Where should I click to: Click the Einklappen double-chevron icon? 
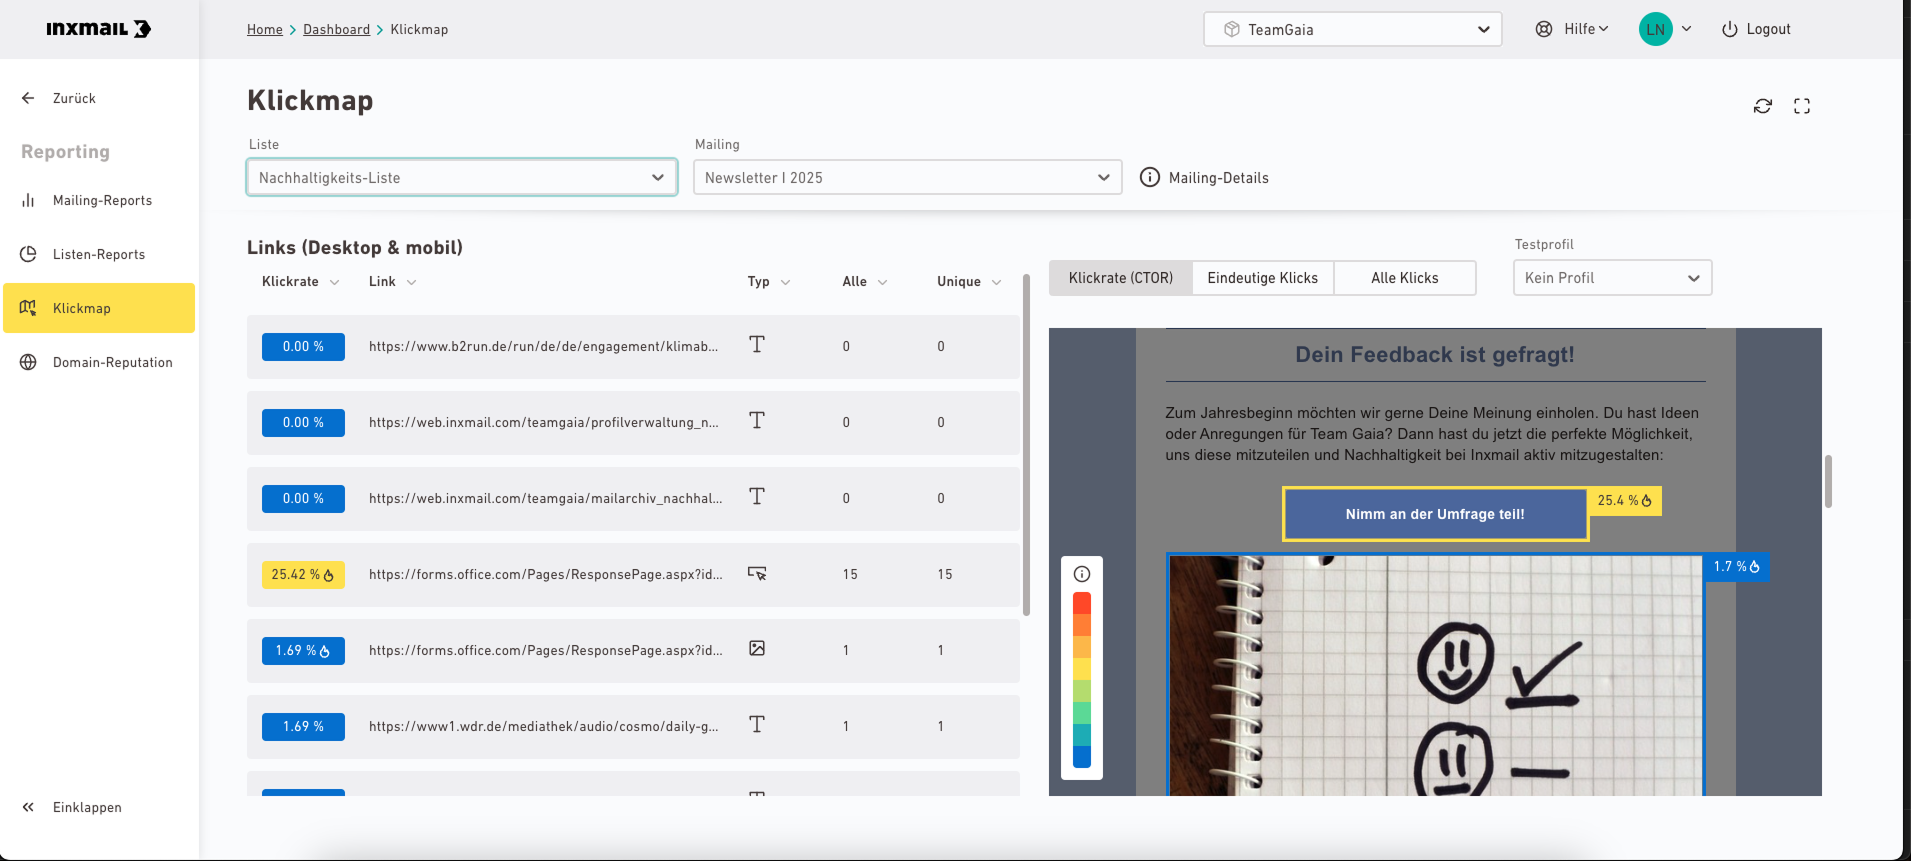tap(28, 807)
